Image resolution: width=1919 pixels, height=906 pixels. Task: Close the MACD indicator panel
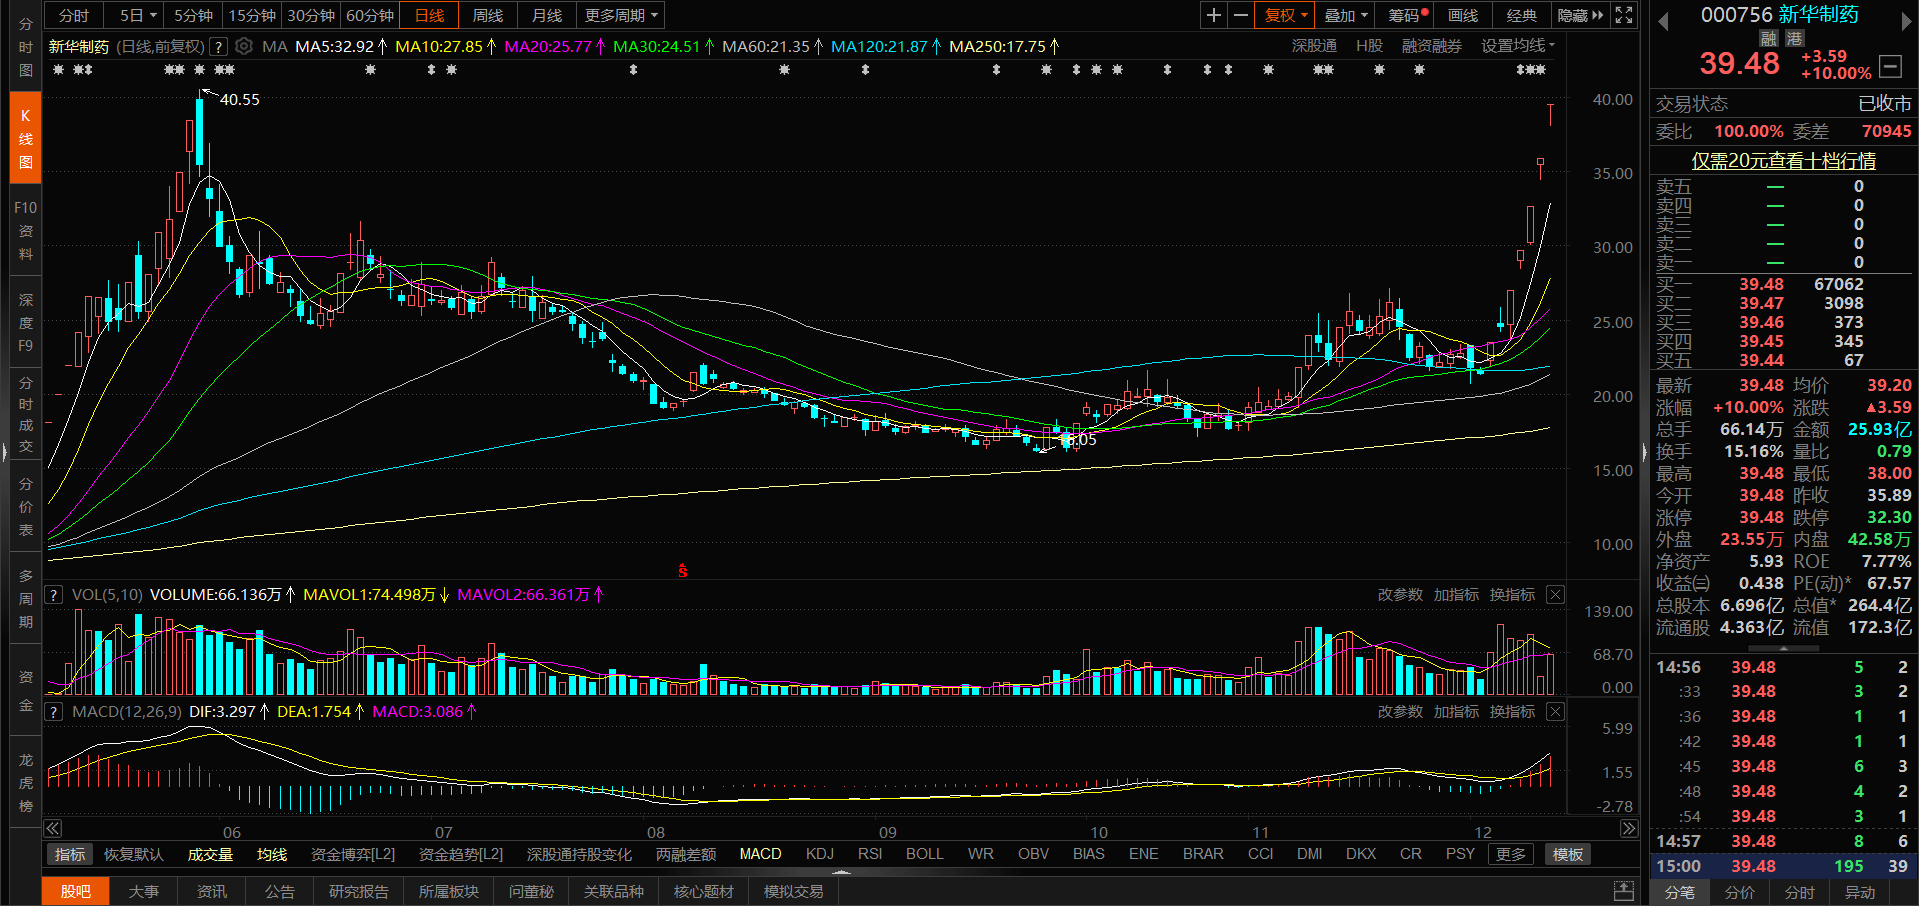(x=1555, y=711)
